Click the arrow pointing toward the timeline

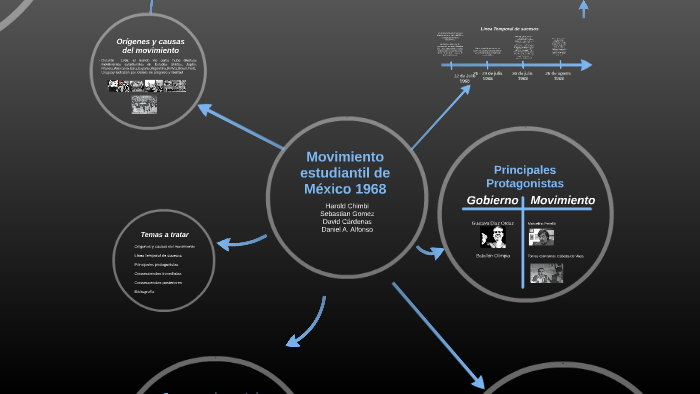tap(441, 117)
